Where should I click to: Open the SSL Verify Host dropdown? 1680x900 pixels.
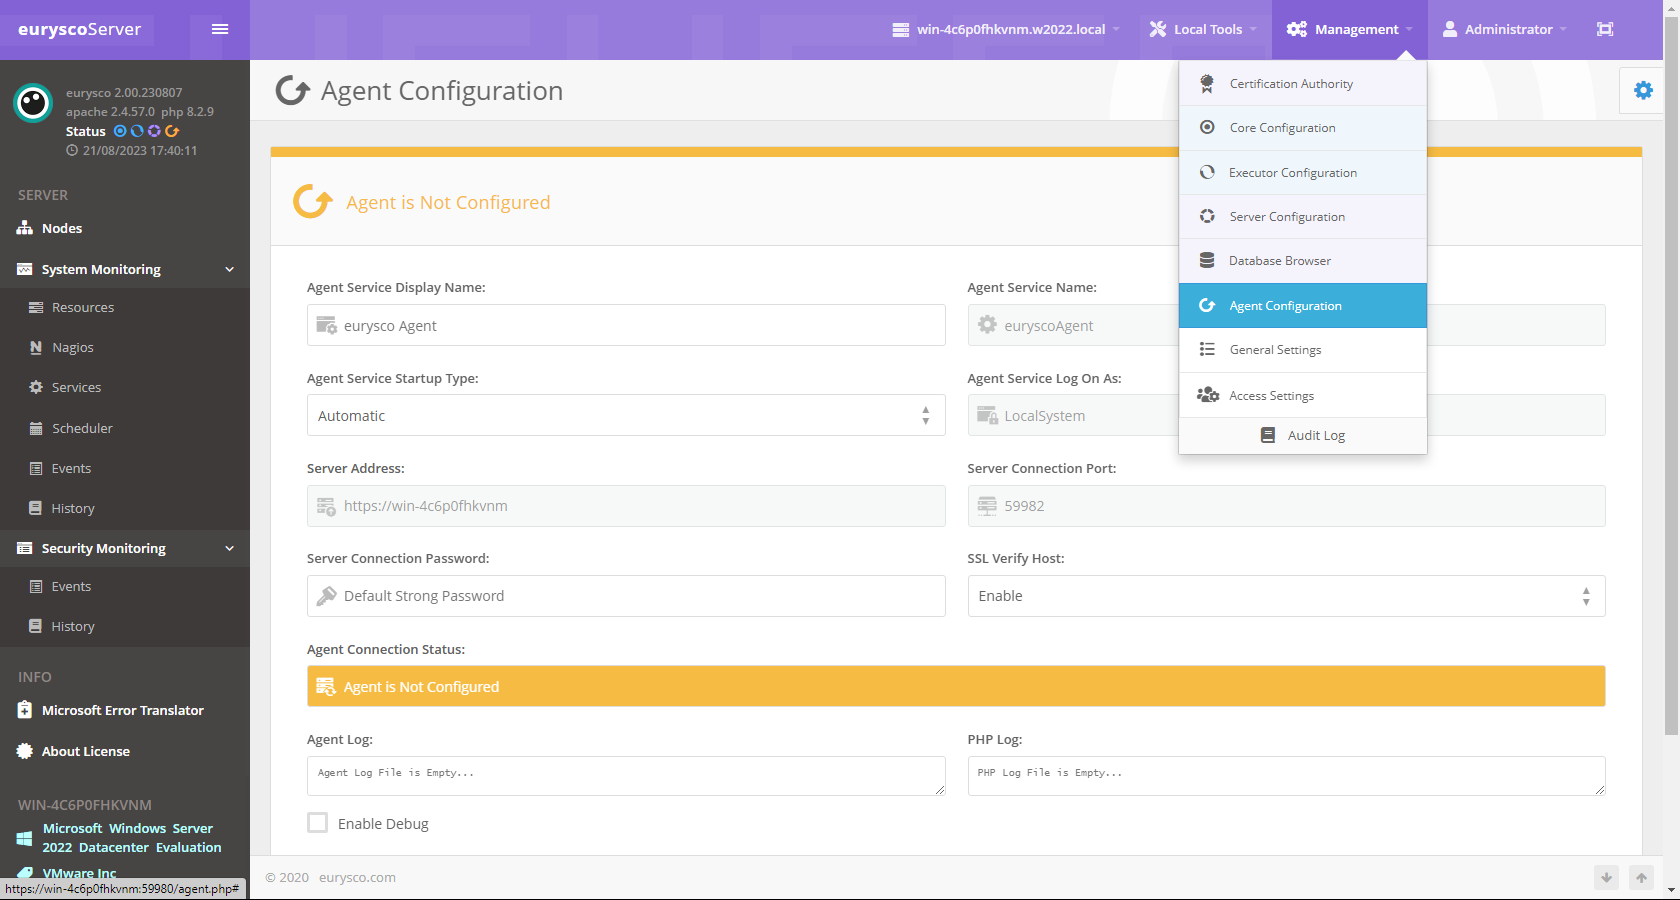[1286, 596]
